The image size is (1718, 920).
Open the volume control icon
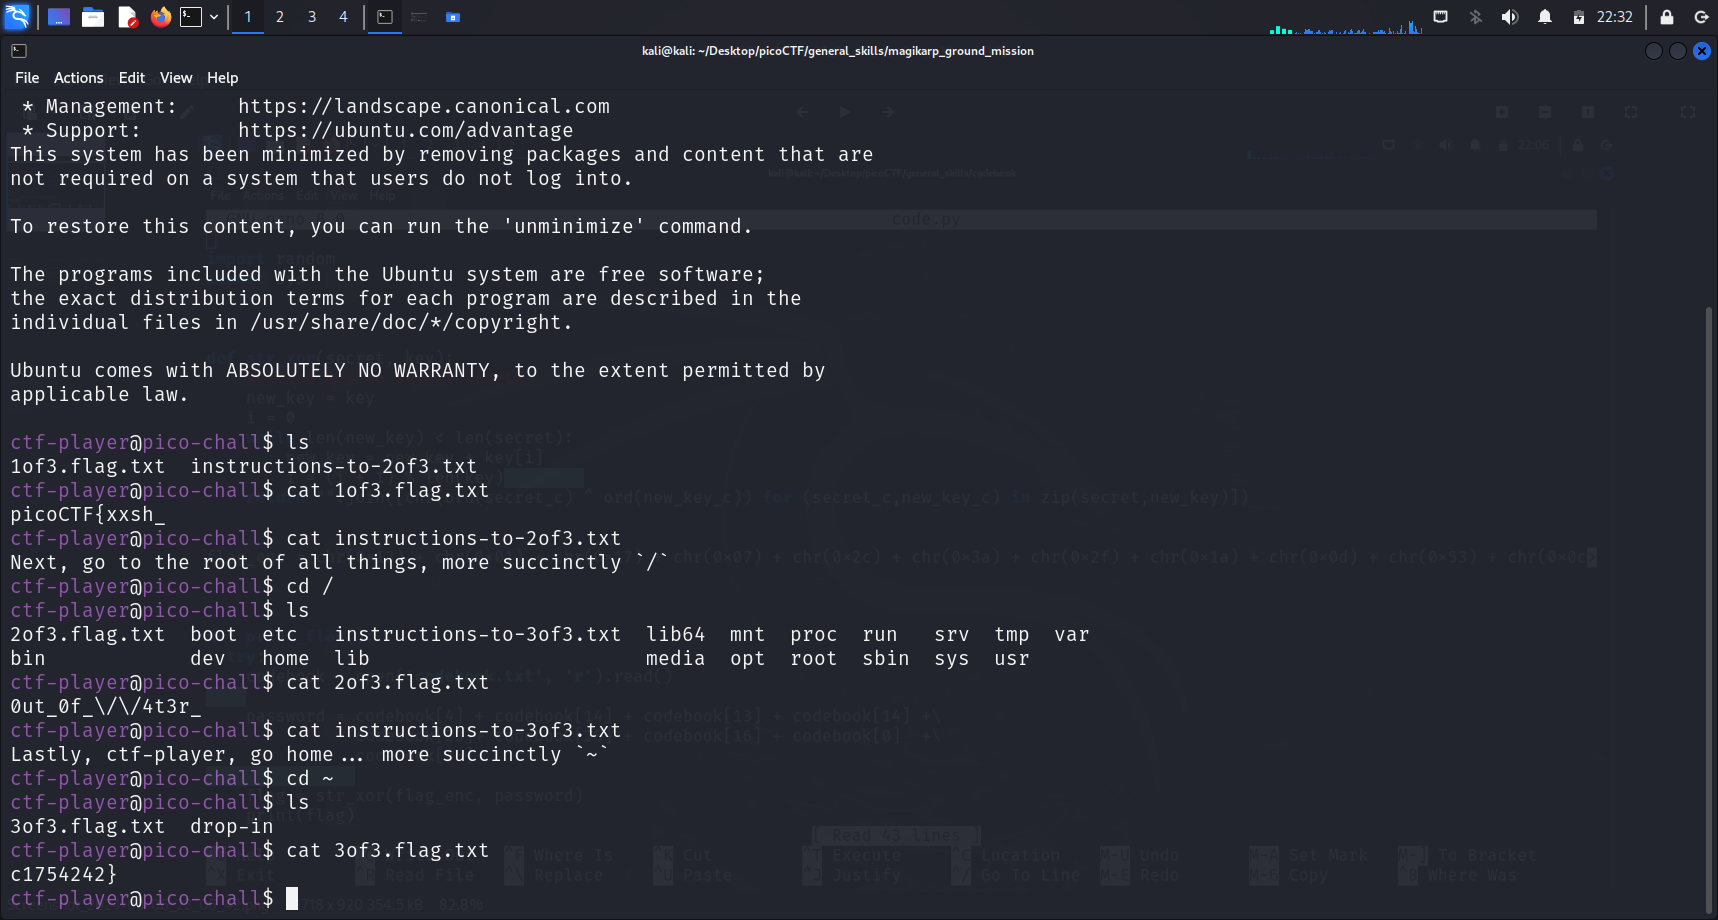click(1510, 17)
